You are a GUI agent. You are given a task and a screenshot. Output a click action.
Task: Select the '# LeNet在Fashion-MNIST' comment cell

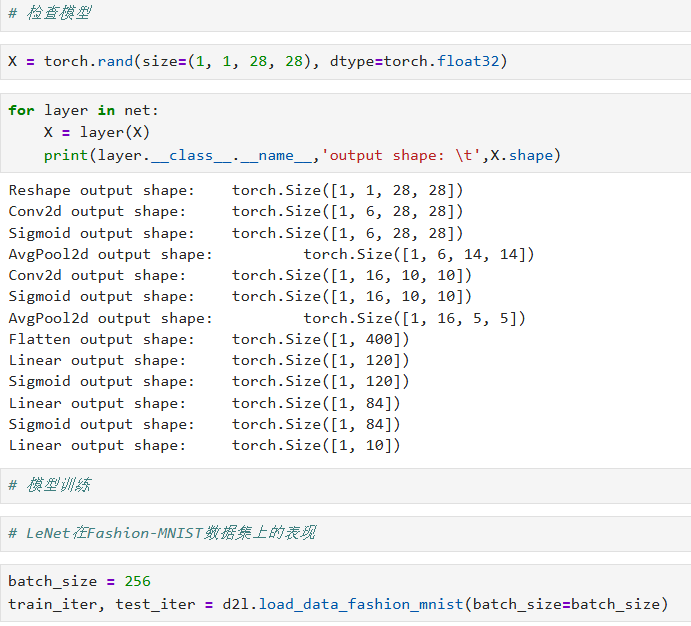tap(162, 533)
